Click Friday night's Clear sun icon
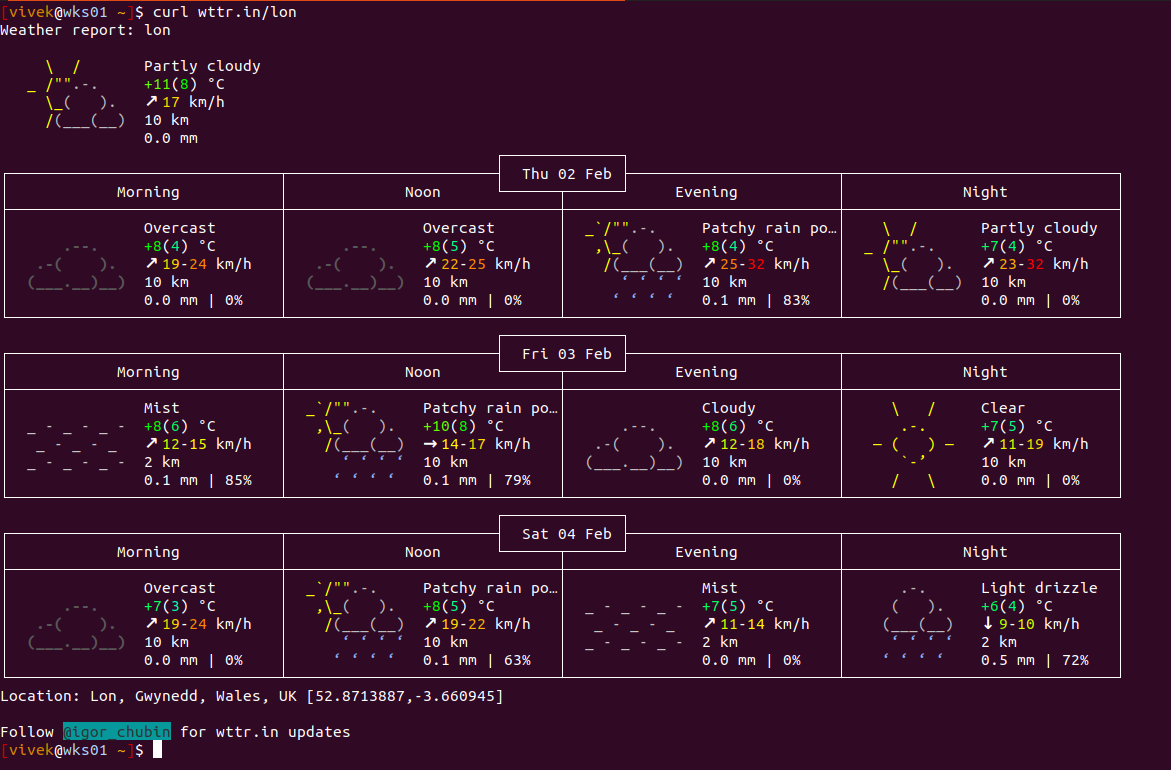Screen dimensions: 1171x770 point(914,445)
